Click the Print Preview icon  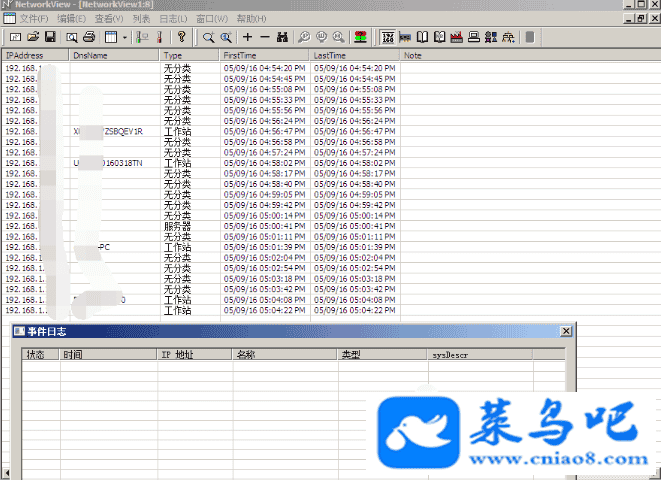point(73,37)
